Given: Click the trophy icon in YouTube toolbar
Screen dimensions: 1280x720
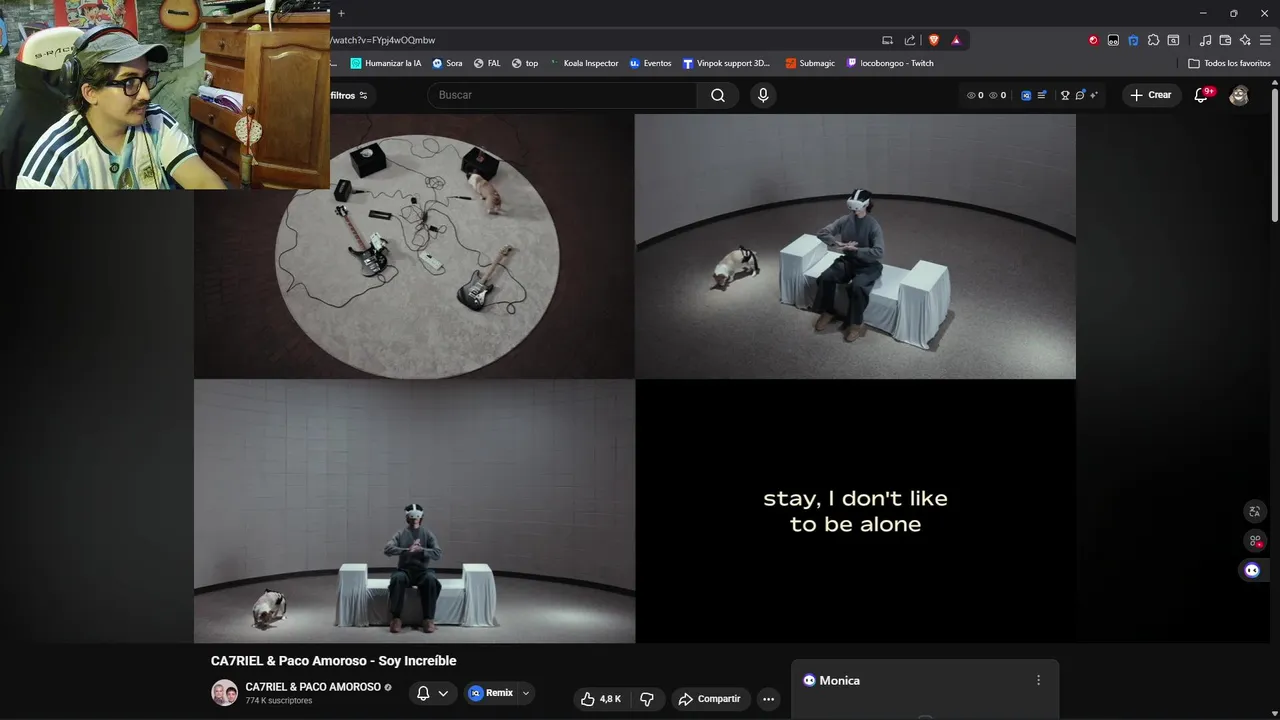Looking at the screenshot, I should [1065, 95].
